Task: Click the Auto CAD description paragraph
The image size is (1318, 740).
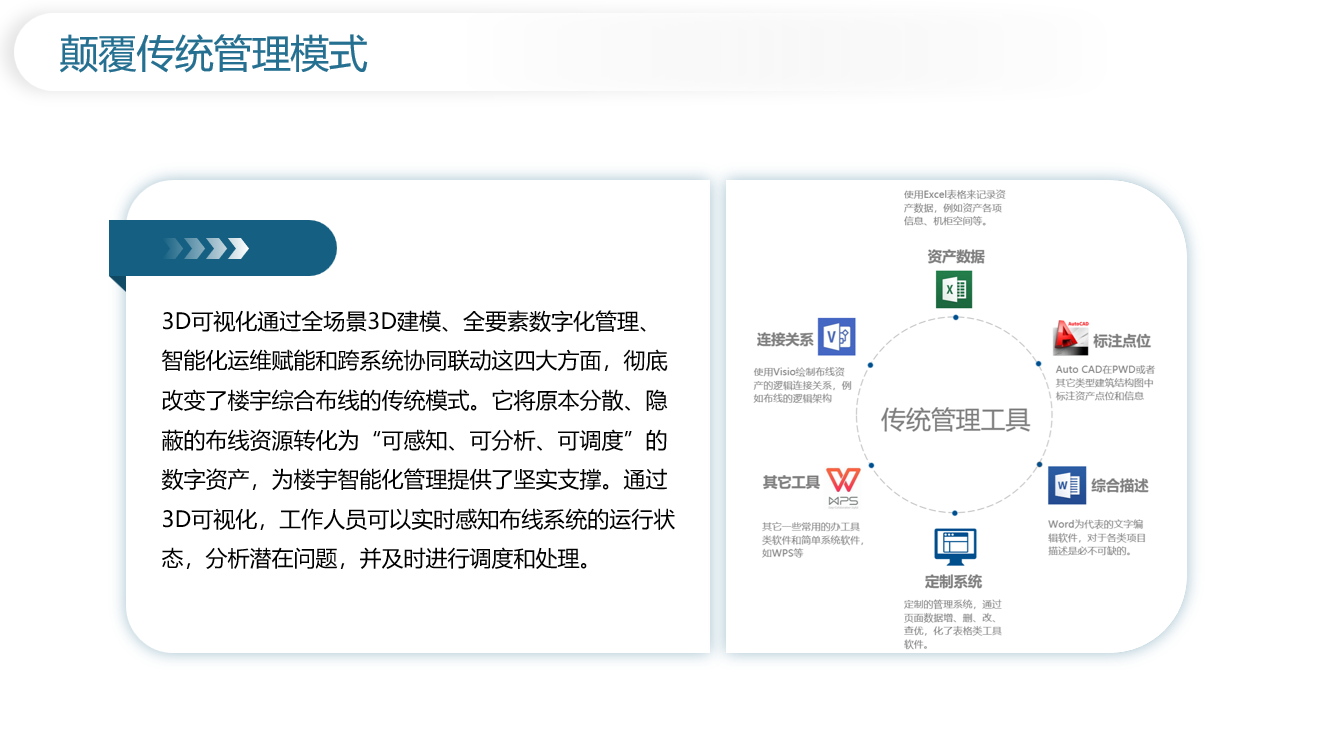Action: (x=1105, y=382)
